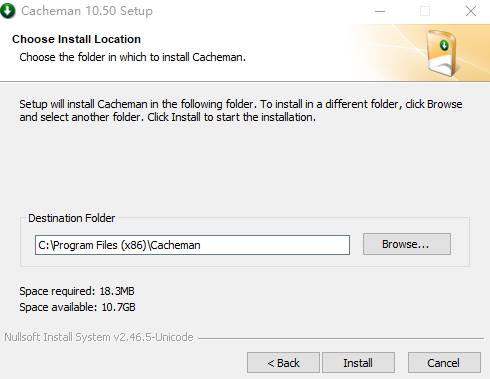Viewport: 490px width, 379px height.
Task: Click the "Choose the folder" subtitle text
Action: pyautogui.click(x=132, y=57)
